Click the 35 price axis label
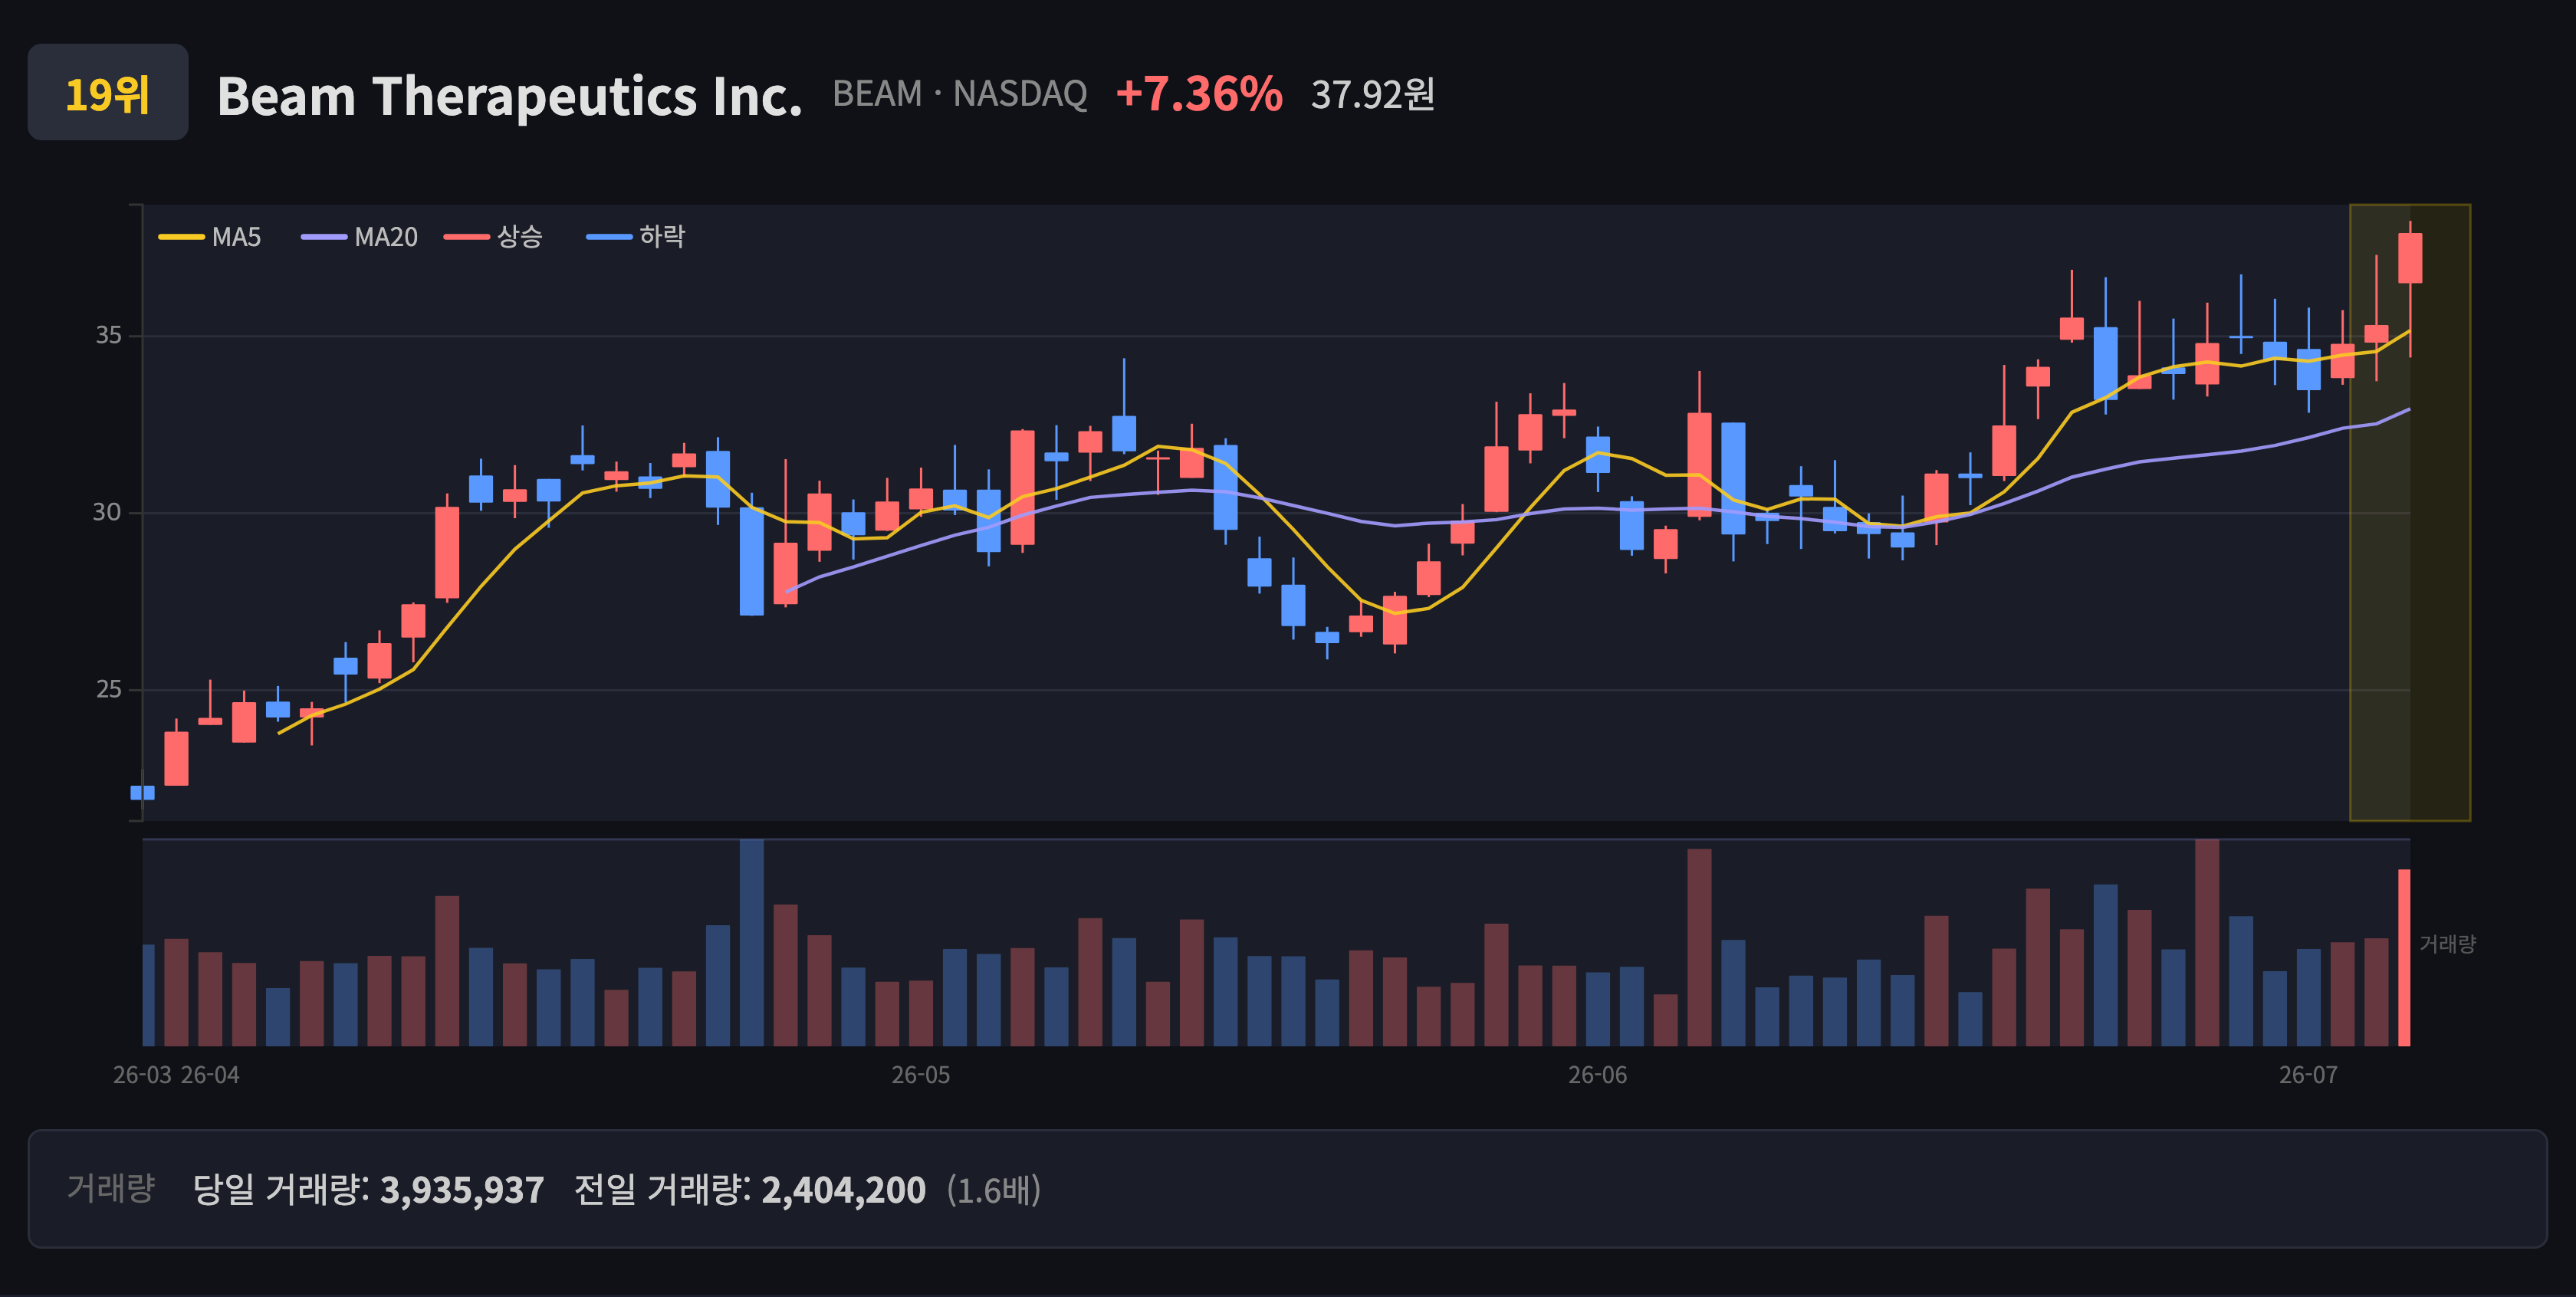 point(108,335)
